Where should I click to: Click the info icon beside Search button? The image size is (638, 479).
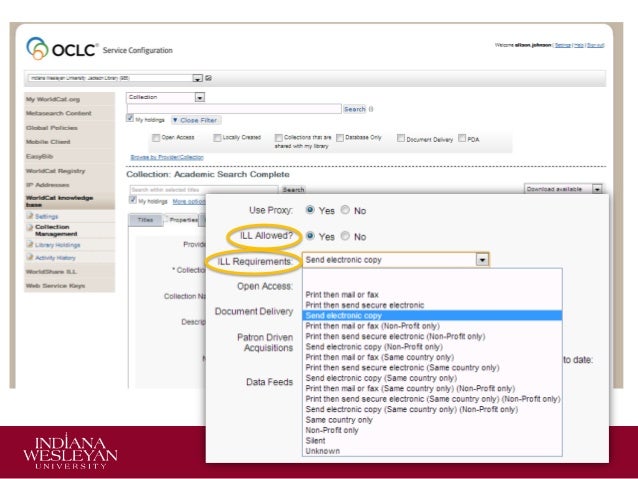pyautogui.click(x=371, y=109)
